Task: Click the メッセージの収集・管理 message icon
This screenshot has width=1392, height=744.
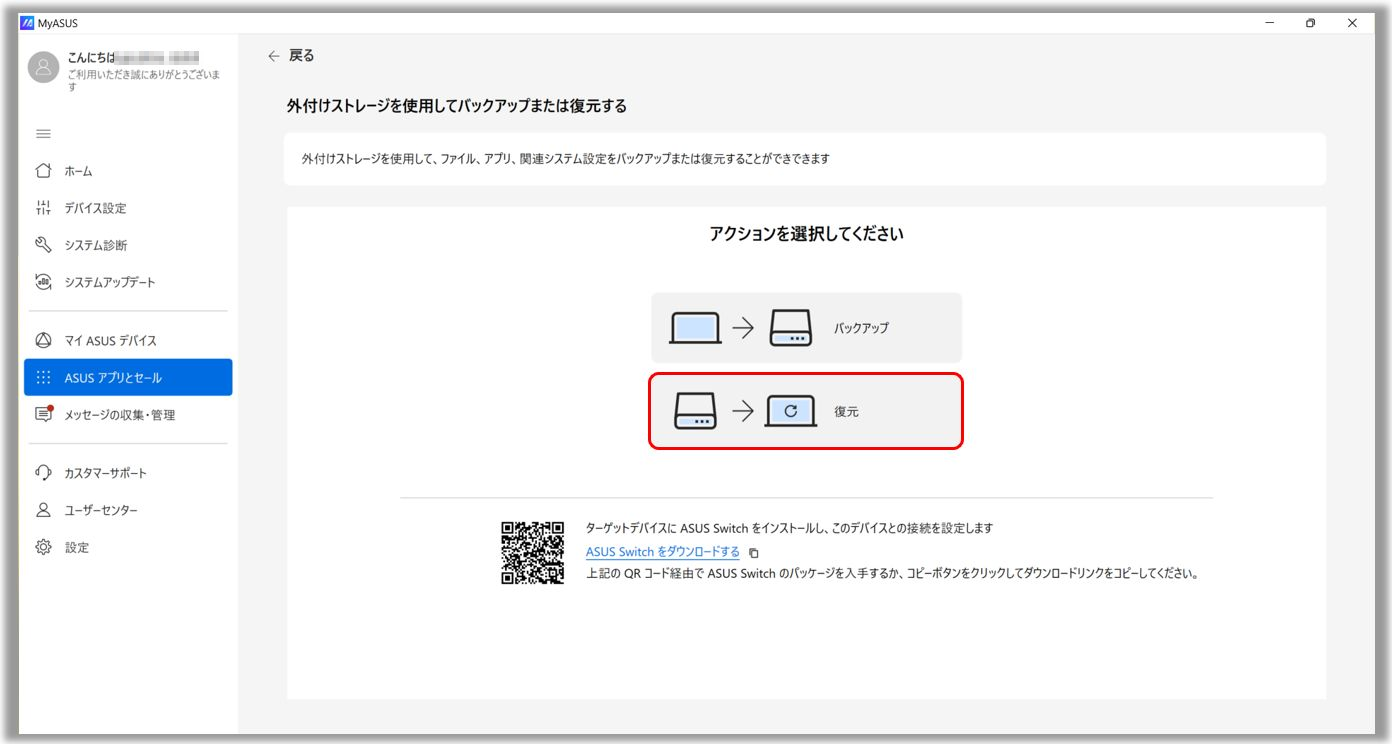Action: [43, 414]
